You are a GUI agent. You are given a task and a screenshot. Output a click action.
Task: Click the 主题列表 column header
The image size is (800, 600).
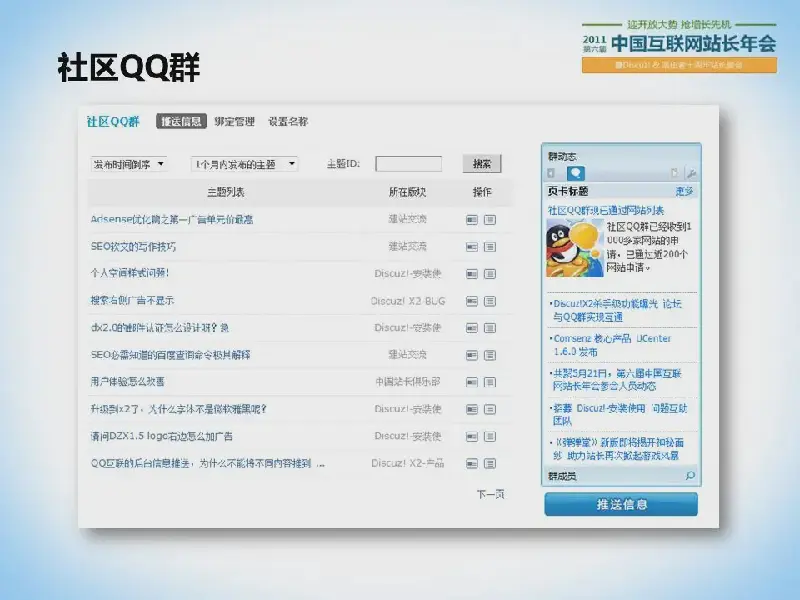[226, 192]
